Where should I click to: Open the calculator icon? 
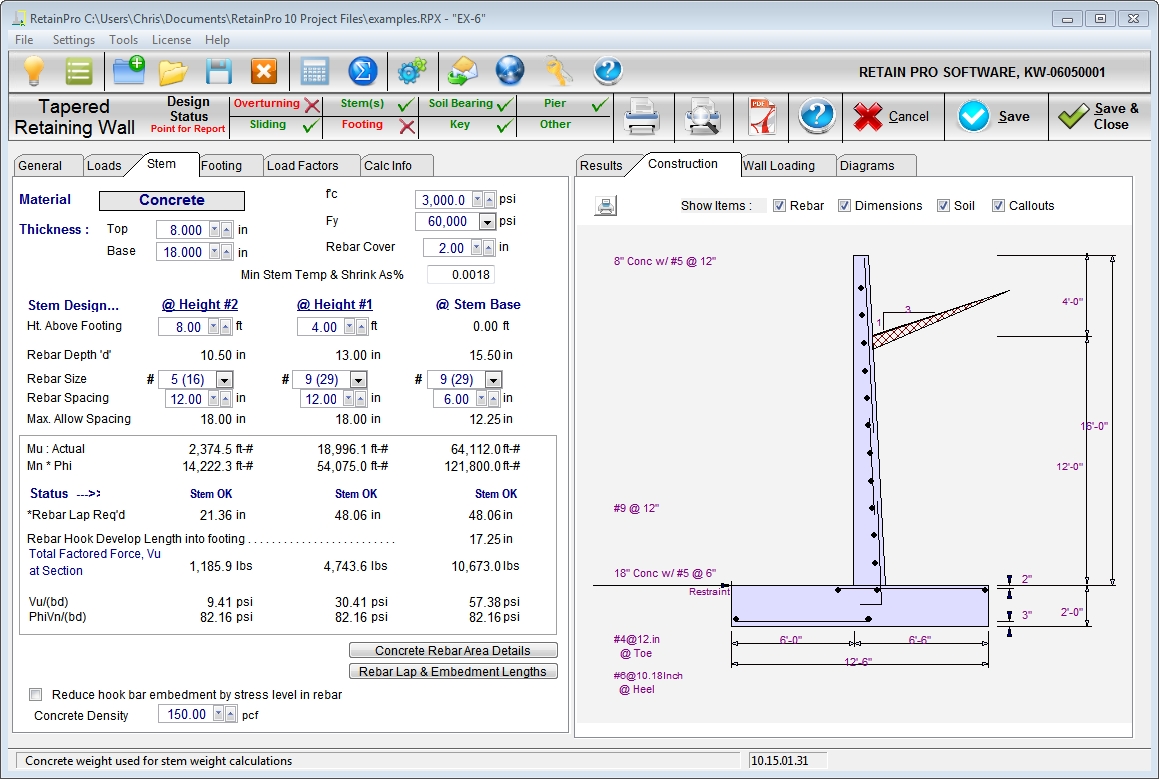tap(315, 72)
